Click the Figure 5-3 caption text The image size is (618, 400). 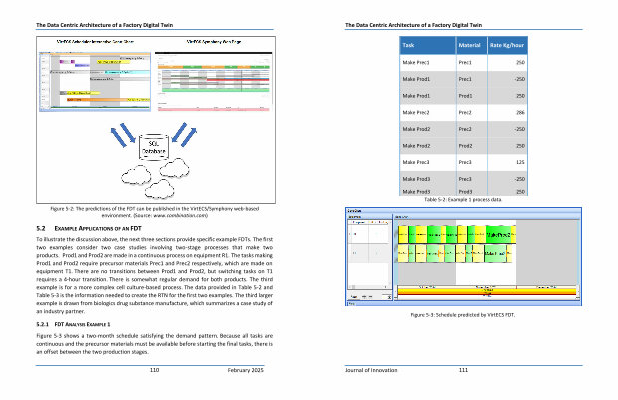click(462, 315)
